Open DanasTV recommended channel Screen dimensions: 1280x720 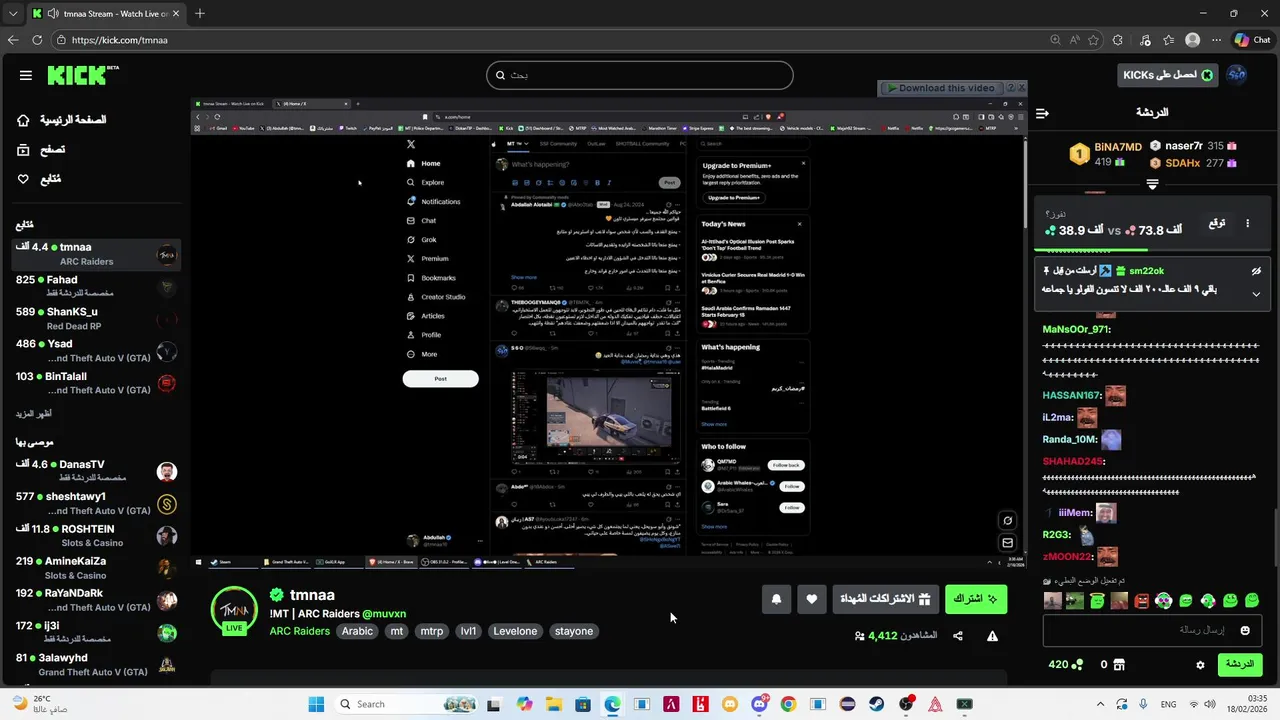click(96, 471)
